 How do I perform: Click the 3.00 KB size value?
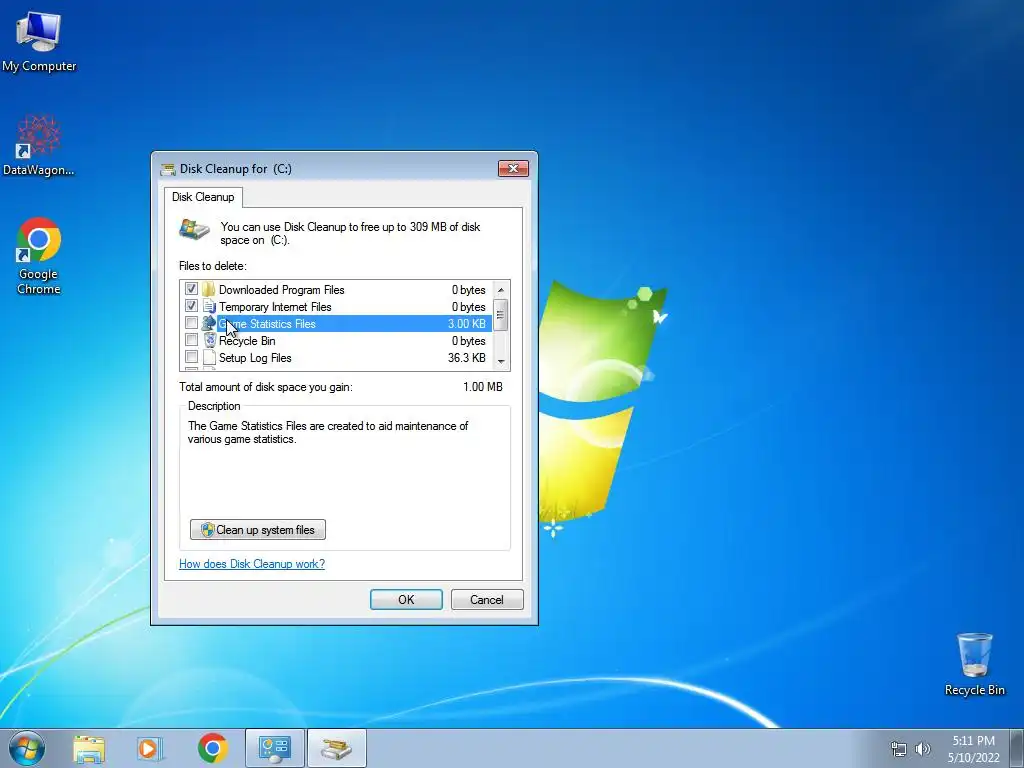click(466, 324)
